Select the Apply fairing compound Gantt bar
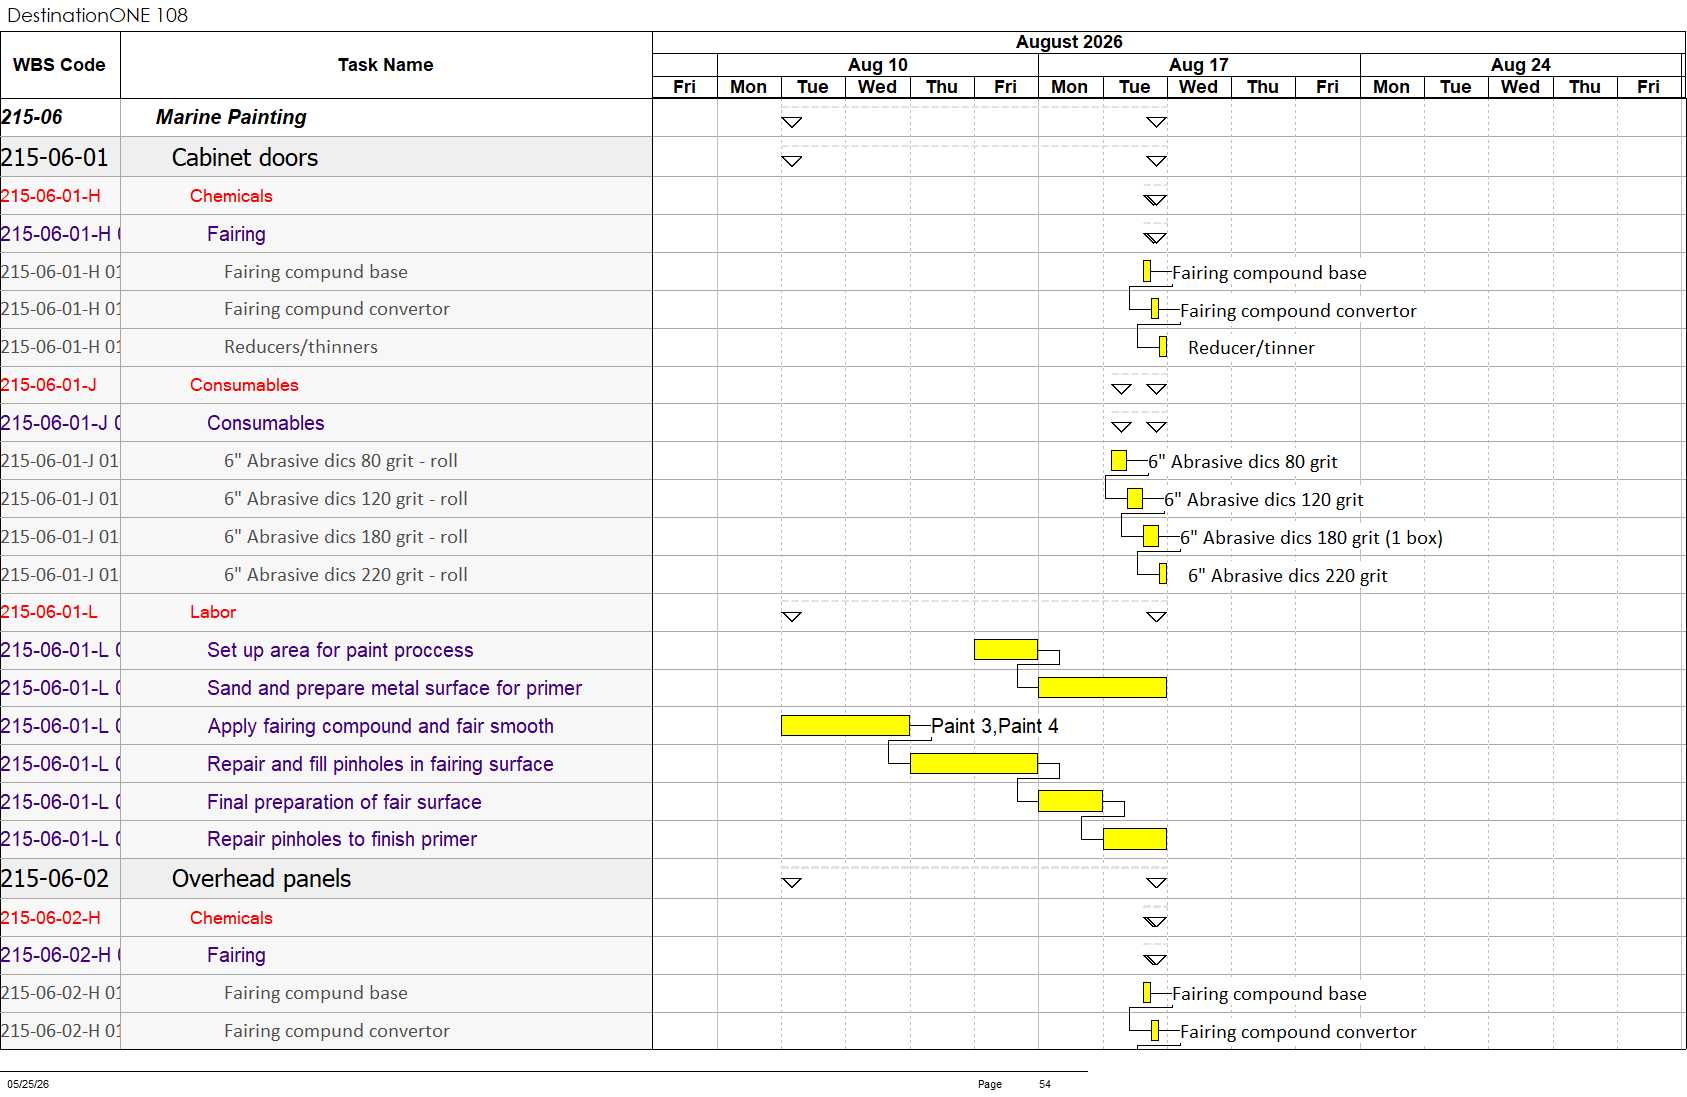The image size is (1687, 1097). [x=845, y=725]
